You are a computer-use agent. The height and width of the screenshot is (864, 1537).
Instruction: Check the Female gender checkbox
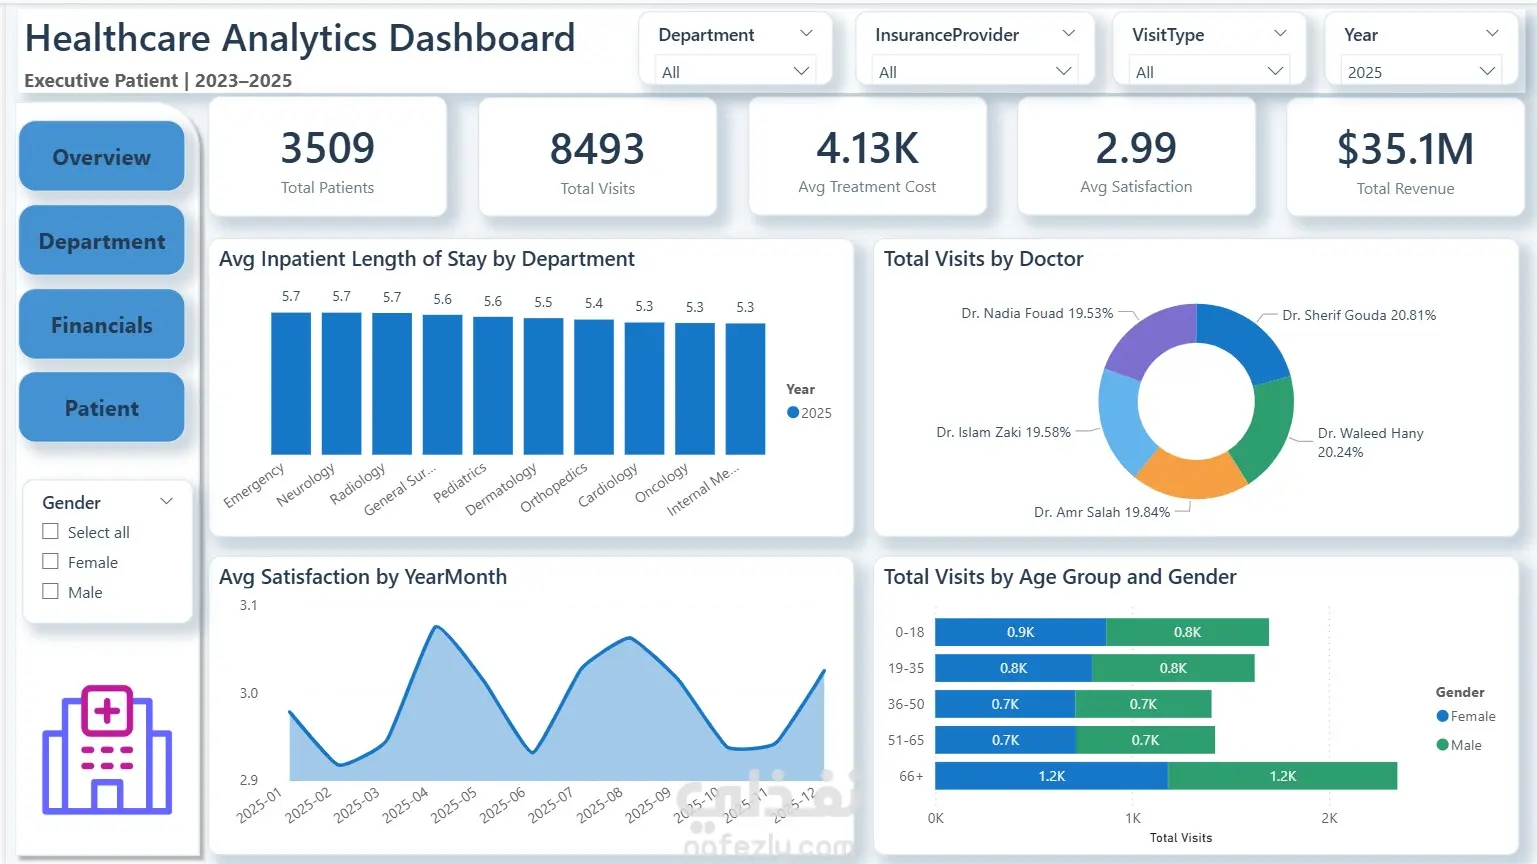tap(50, 561)
